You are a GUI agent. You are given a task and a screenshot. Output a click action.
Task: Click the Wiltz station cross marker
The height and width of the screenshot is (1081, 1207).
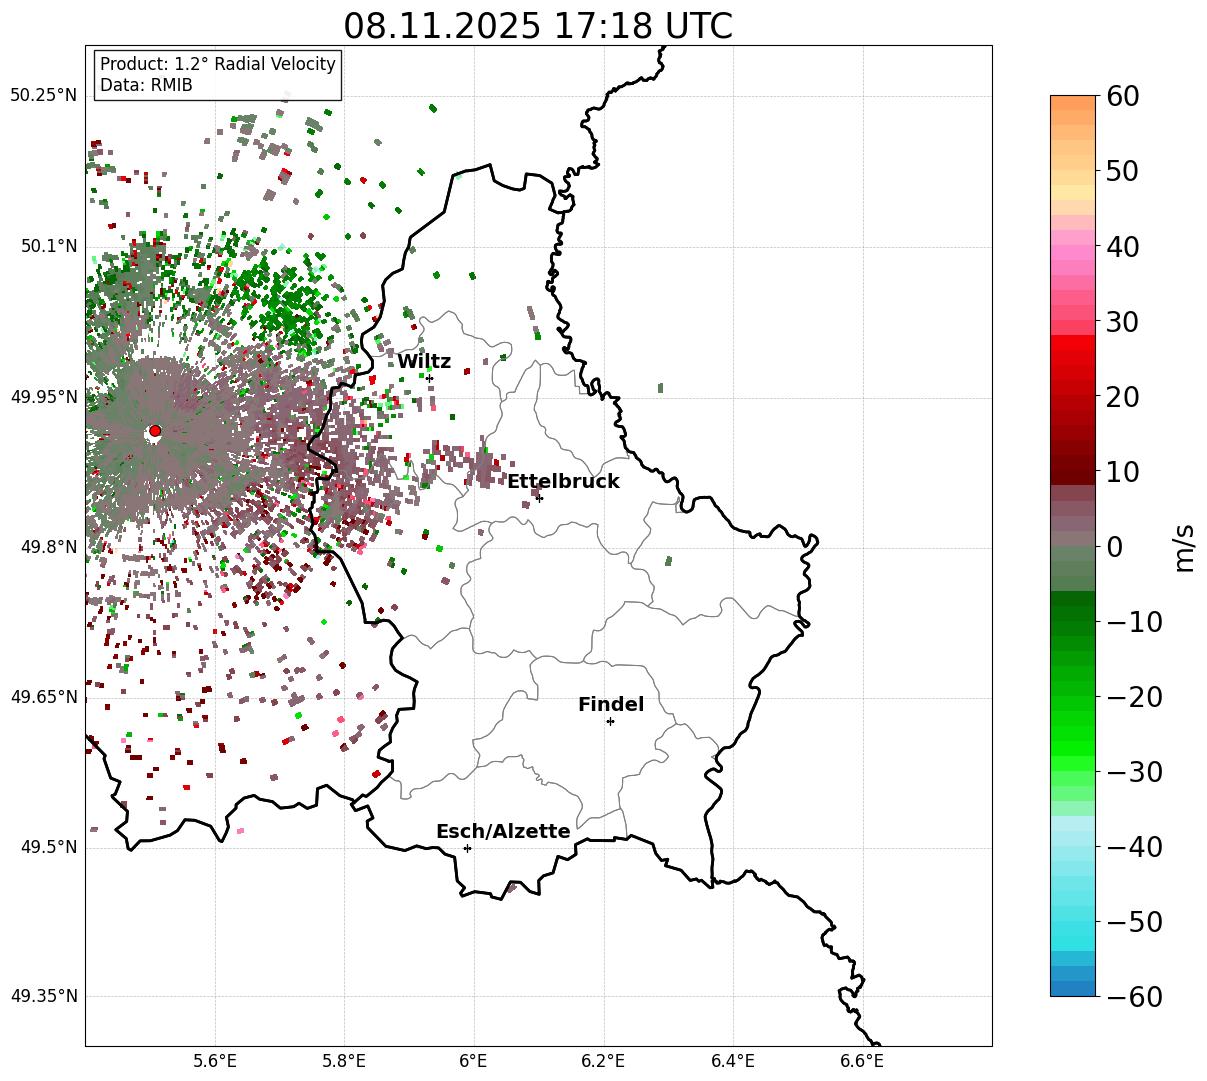[430, 378]
